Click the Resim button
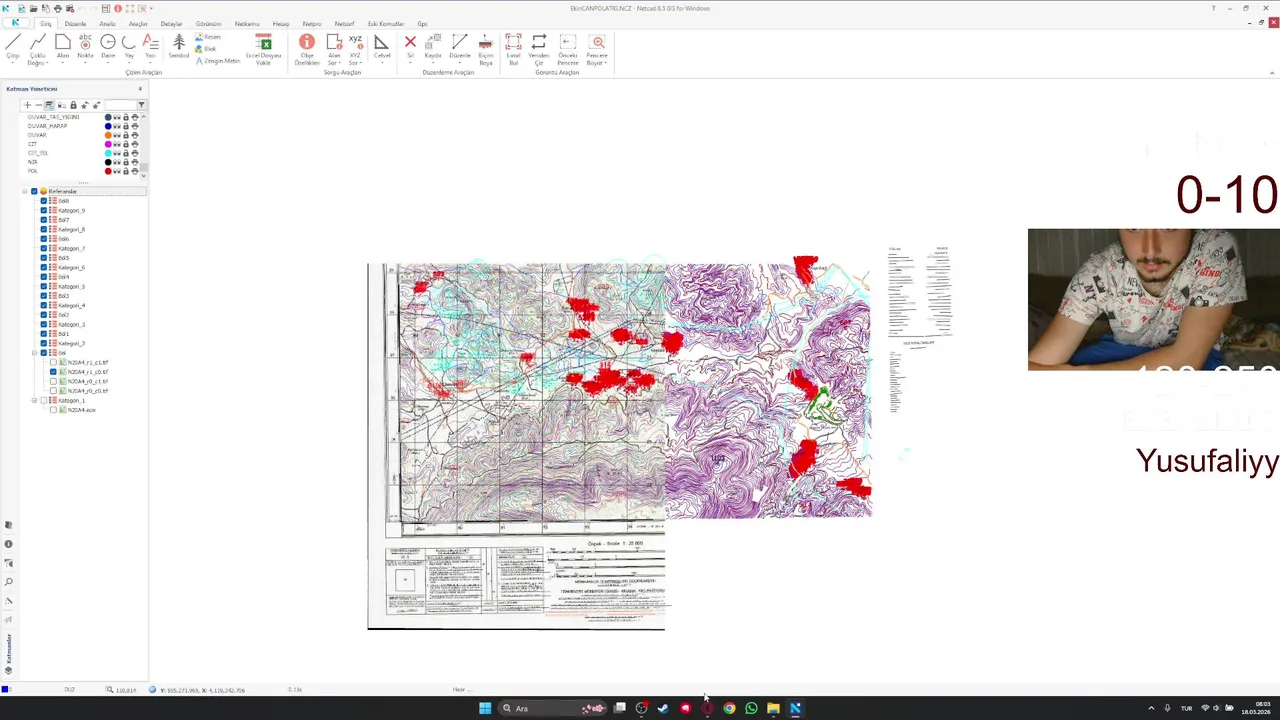Viewport: 1280px width, 720px height. point(208,37)
